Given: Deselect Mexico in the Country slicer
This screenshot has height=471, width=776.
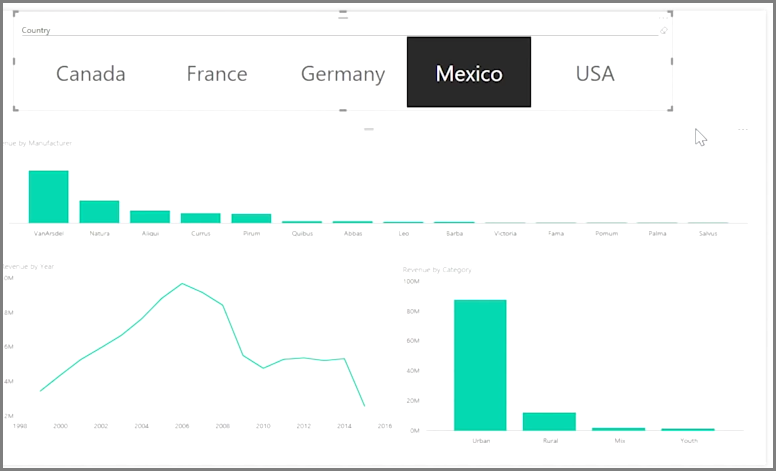Looking at the screenshot, I should click(468, 73).
